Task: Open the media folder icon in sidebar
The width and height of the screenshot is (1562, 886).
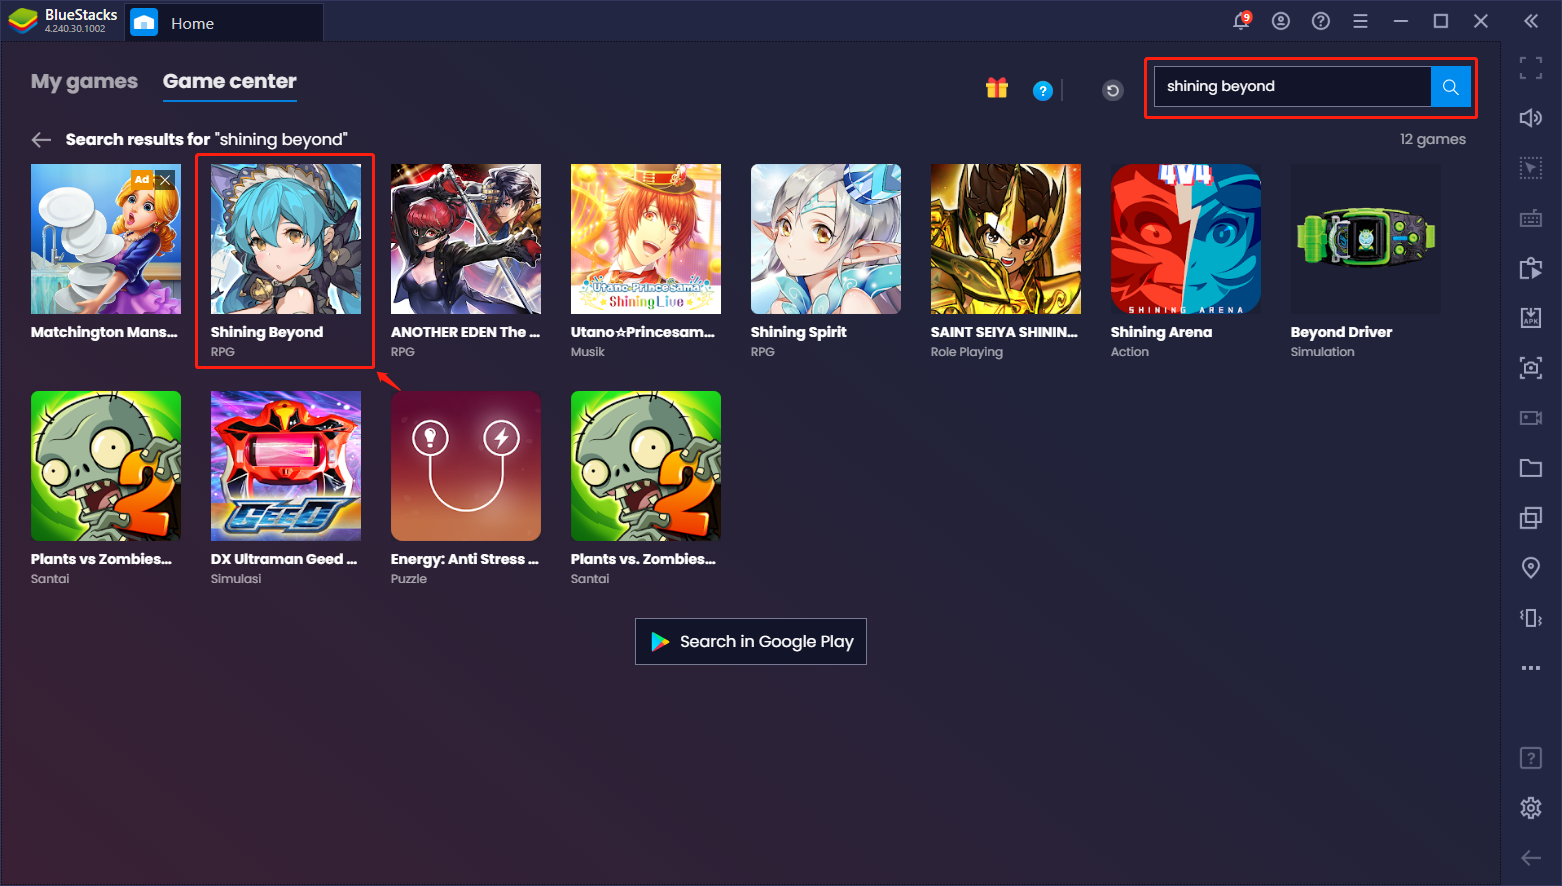Action: 1531,468
